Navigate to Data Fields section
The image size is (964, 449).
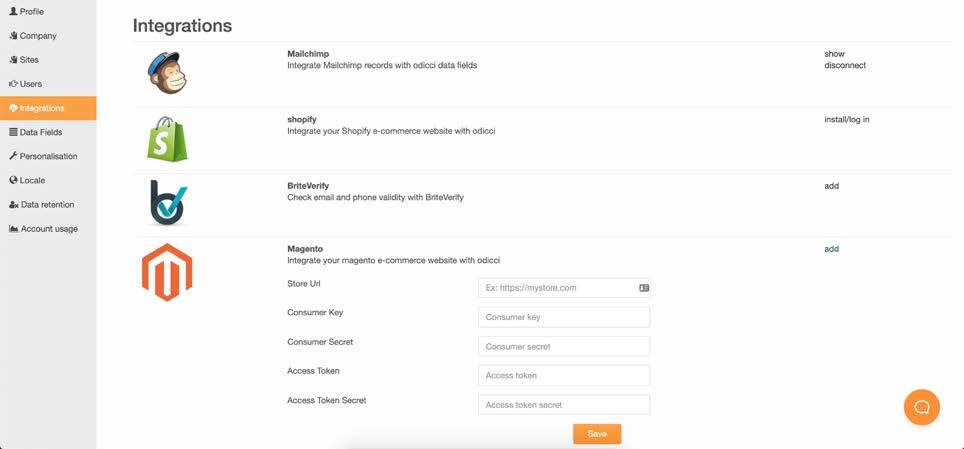click(40, 132)
